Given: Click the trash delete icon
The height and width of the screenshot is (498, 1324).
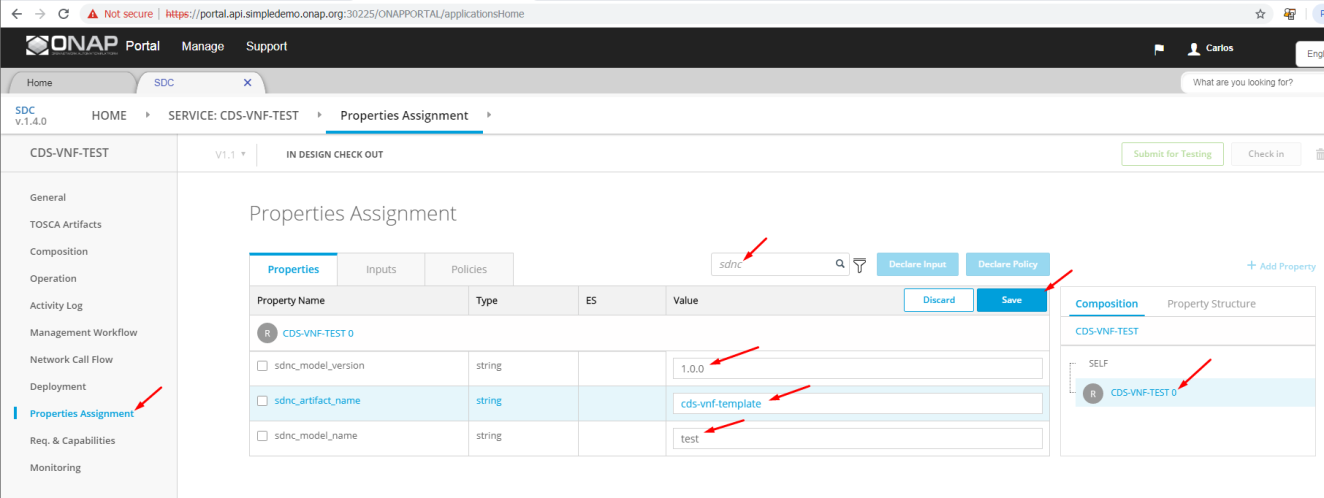Looking at the screenshot, I should tap(1319, 154).
